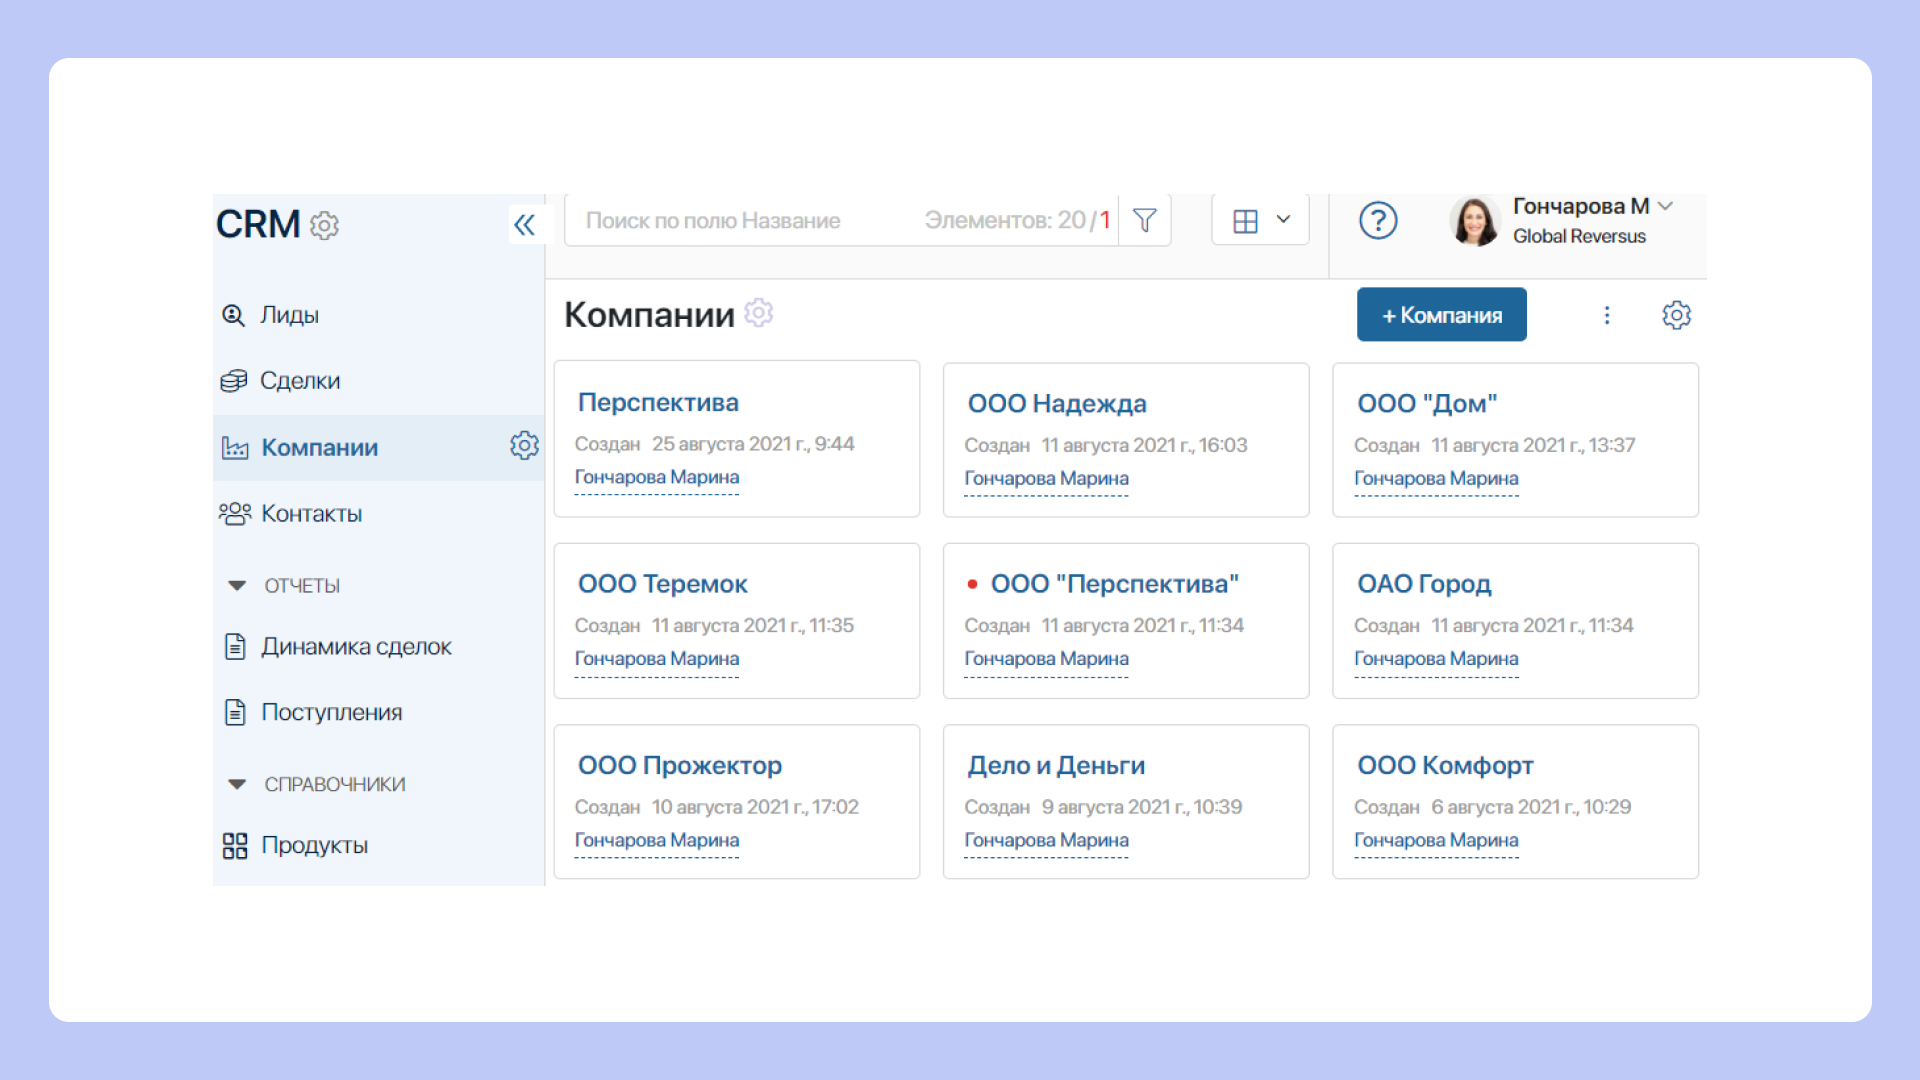Open the help question mark icon
Image resolution: width=1920 pixels, height=1080 pixels.
(x=1377, y=220)
